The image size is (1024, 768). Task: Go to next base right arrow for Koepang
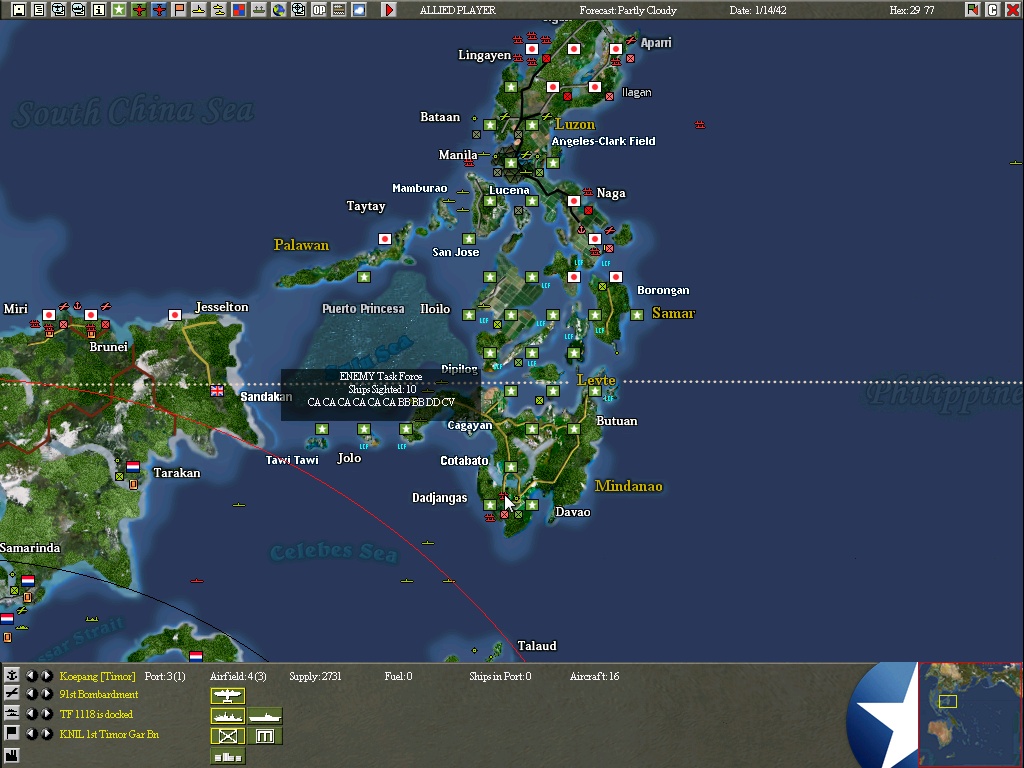click(47, 675)
